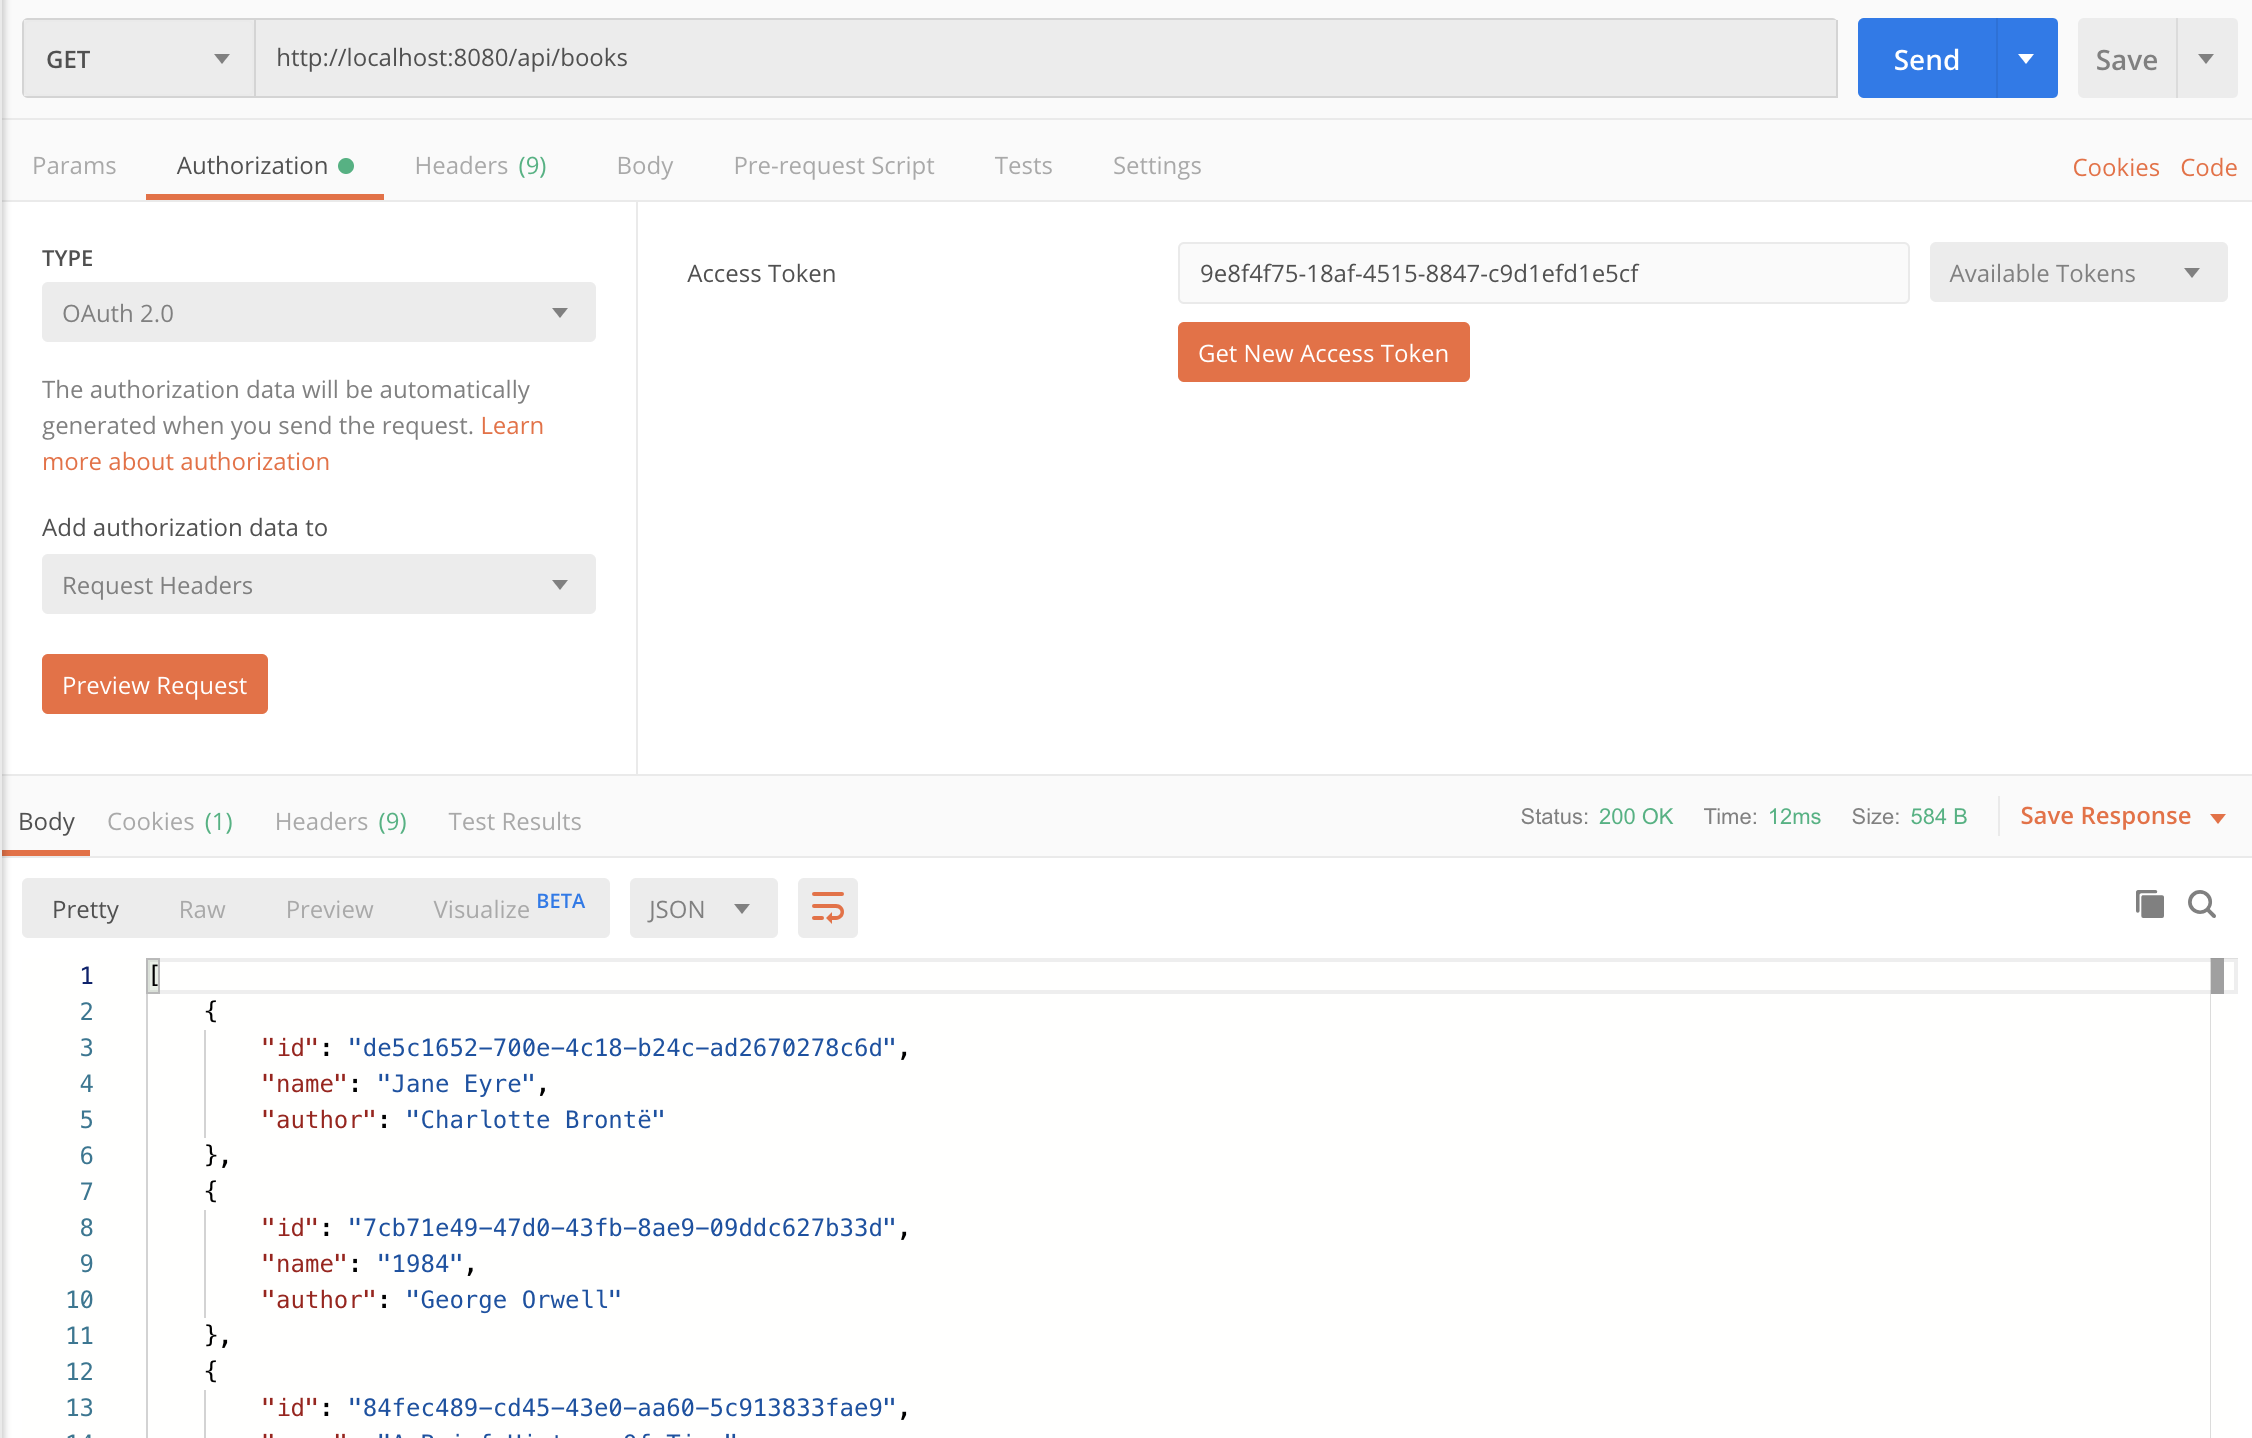The image size is (2252, 1438).
Task: Select the Authorization tab
Action: [264, 166]
